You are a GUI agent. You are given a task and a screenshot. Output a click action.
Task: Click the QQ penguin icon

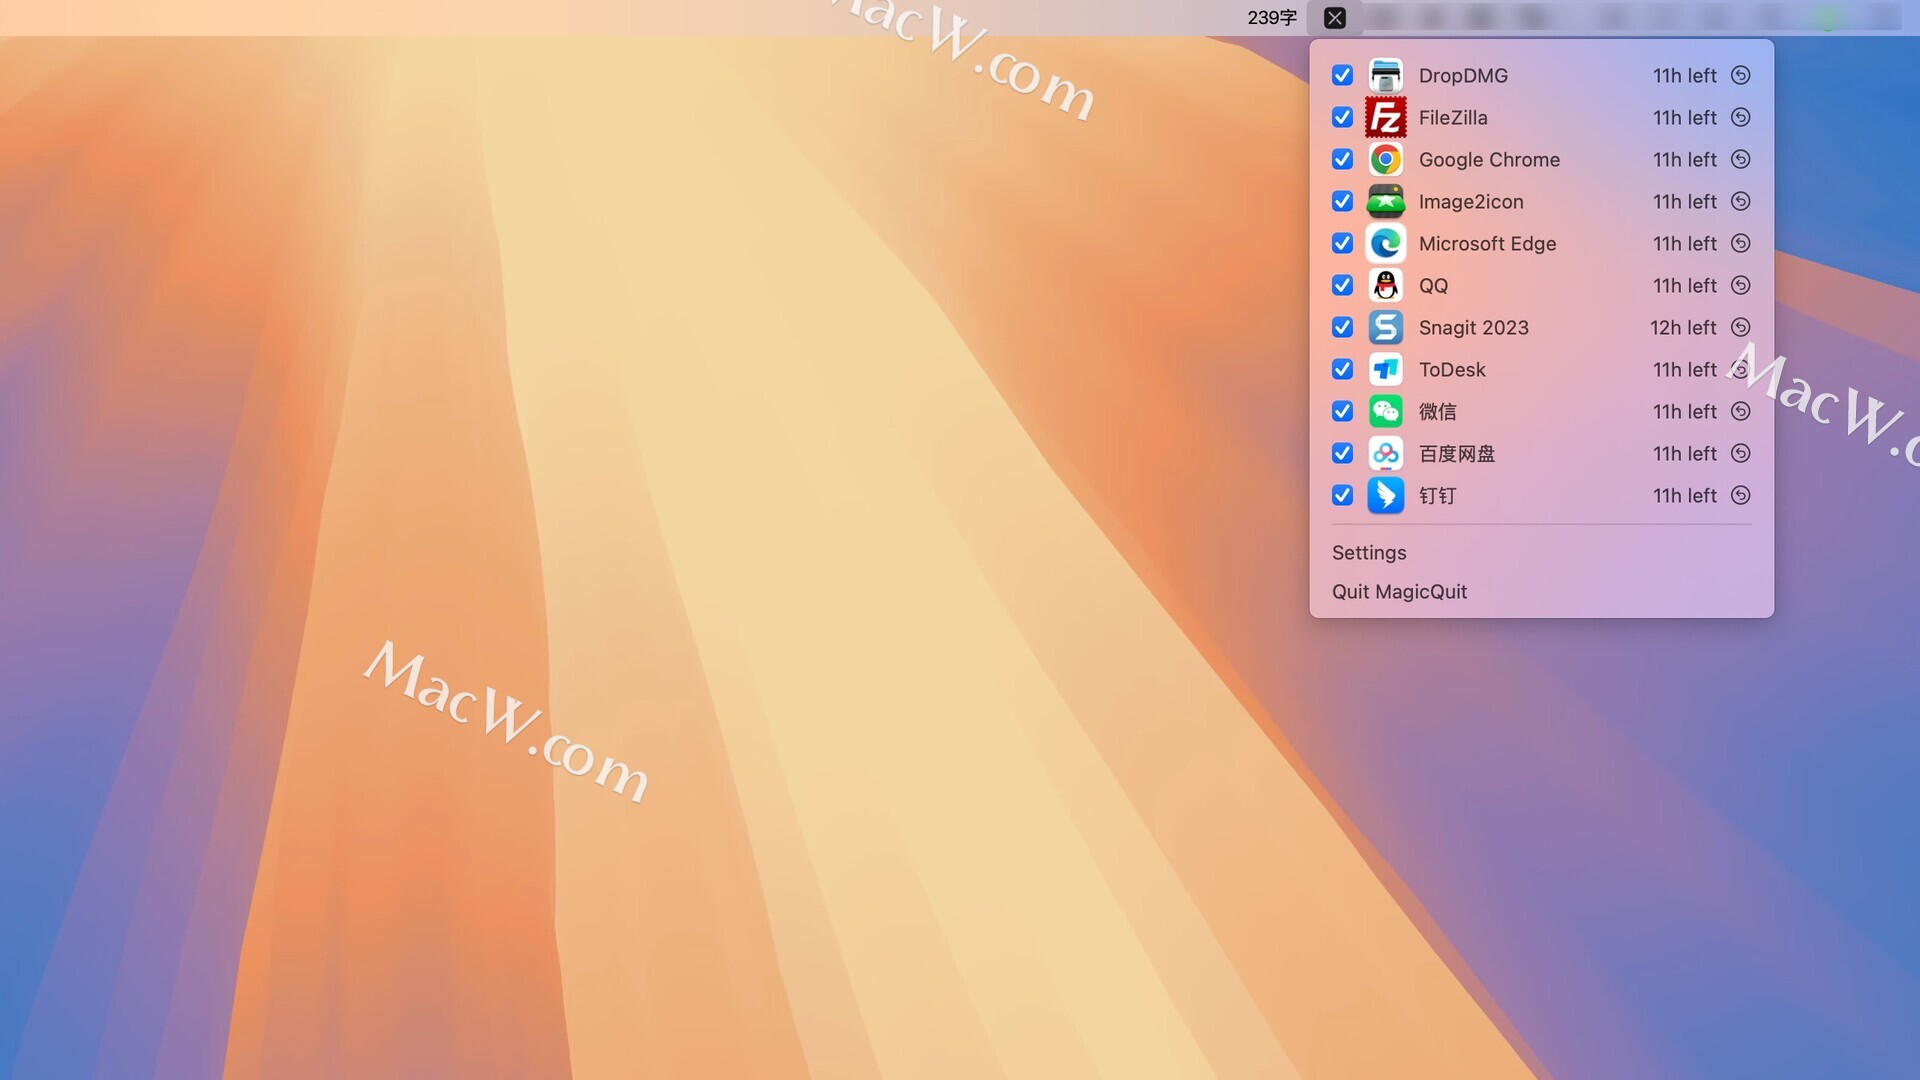1385,285
